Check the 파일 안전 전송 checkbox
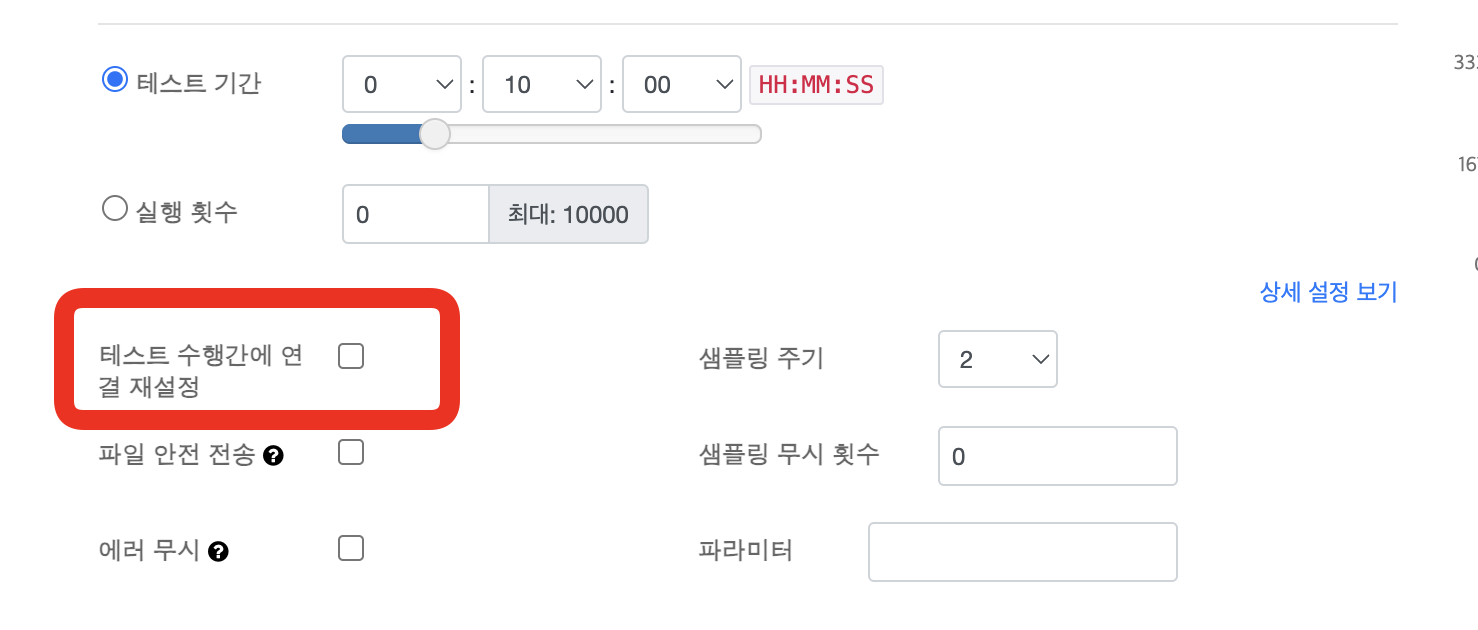This screenshot has height=630, width=1478. tap(351, 453)
